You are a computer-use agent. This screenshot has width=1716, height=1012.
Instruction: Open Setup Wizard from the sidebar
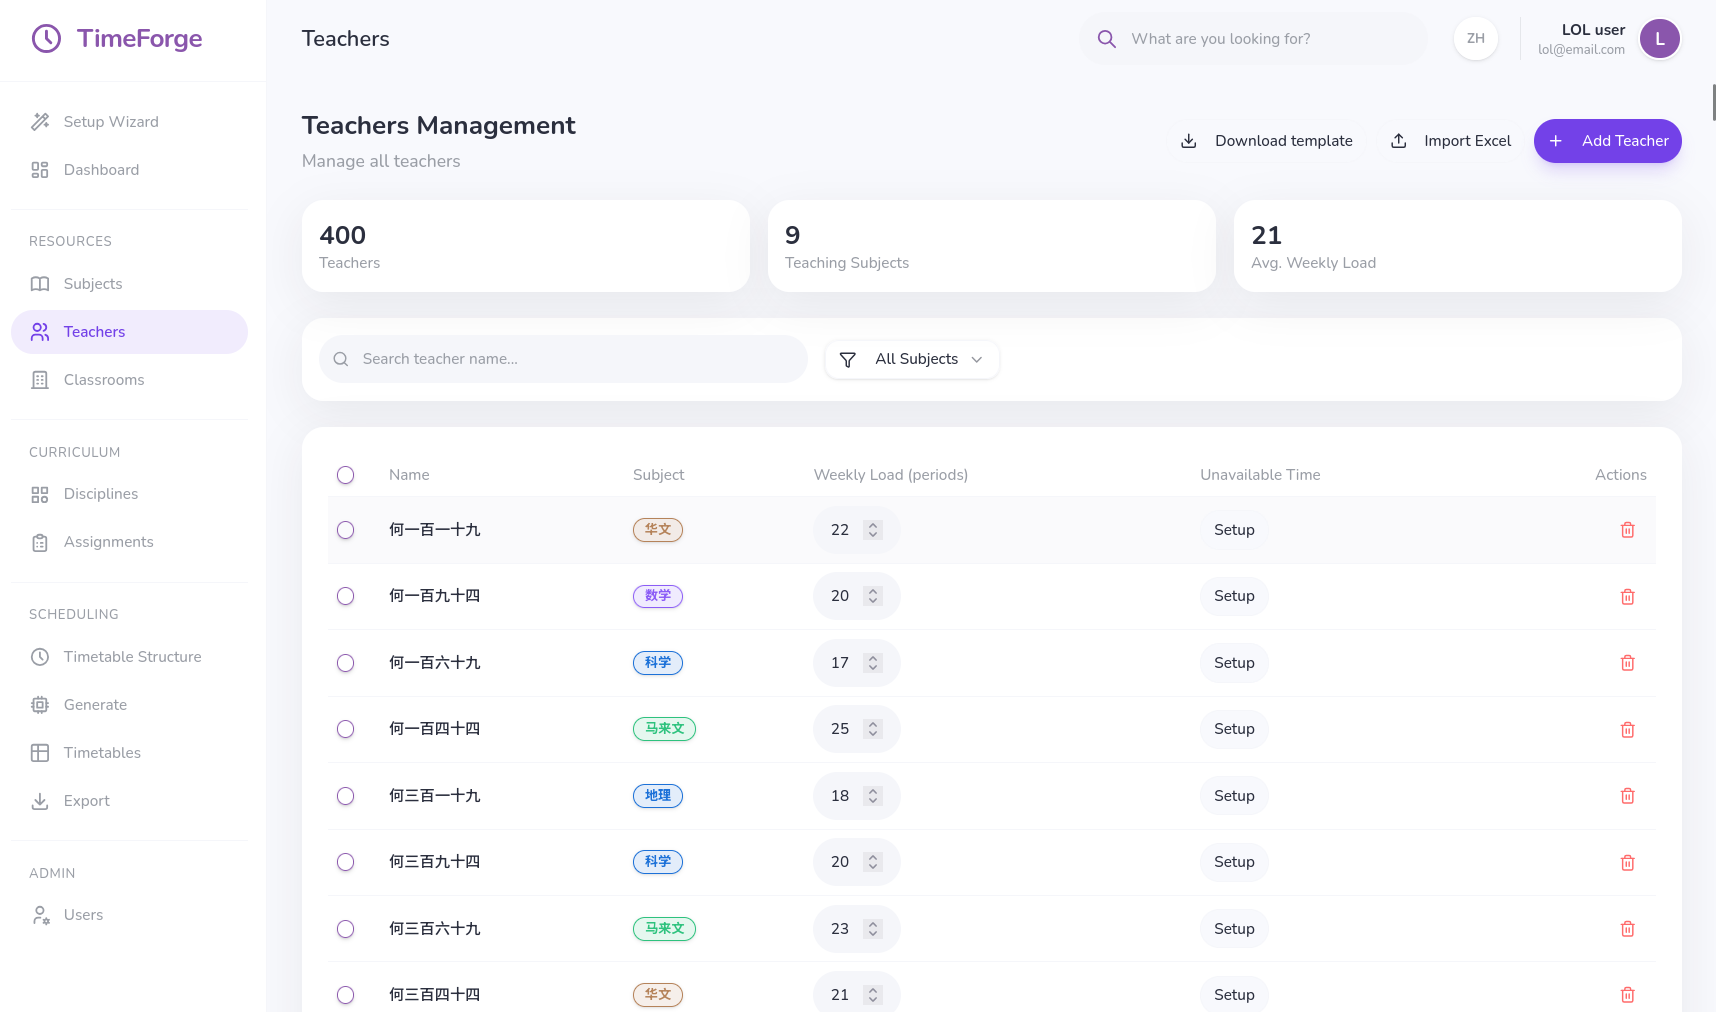(x=129, y=122)
